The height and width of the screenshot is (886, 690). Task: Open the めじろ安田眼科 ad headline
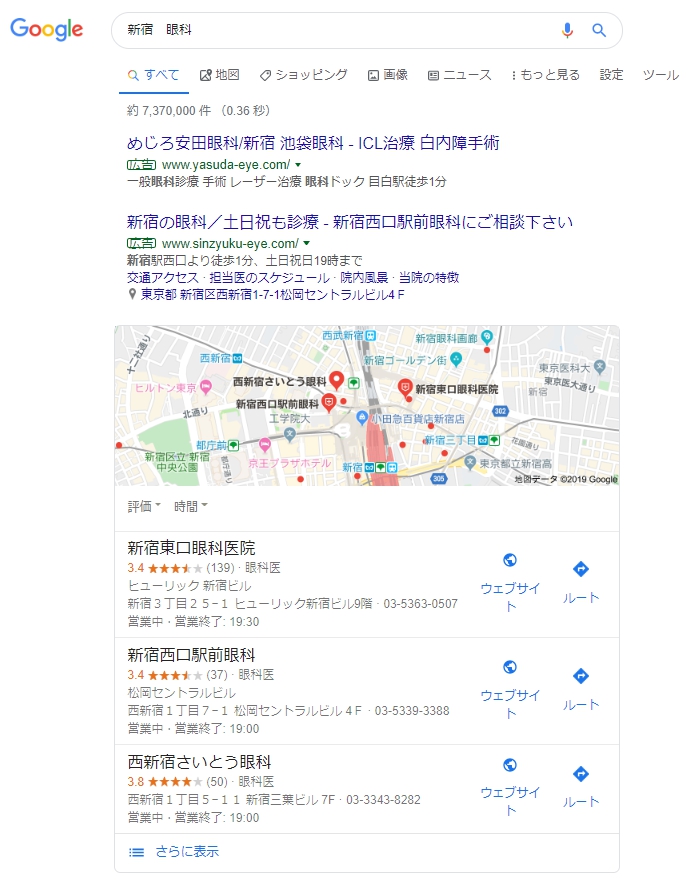(313, 143)
